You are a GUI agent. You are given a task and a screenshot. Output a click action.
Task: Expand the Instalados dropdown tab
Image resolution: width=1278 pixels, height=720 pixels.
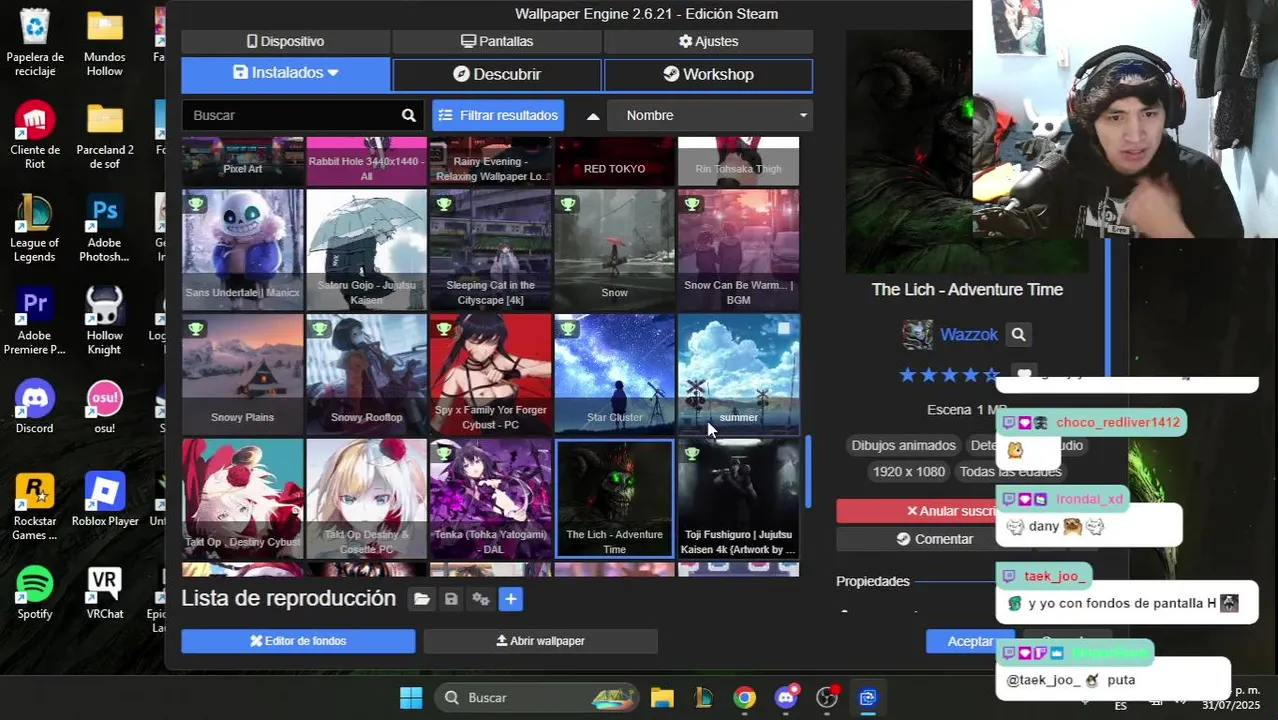coord(286,74)
